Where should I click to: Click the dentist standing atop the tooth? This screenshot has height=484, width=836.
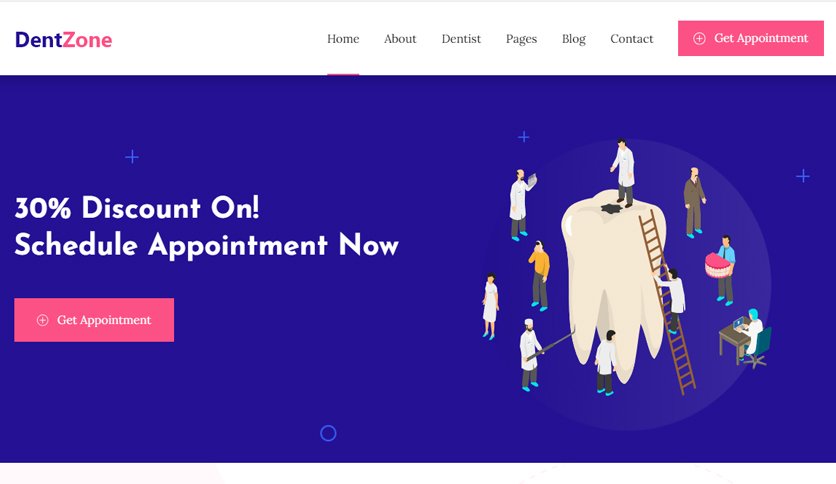(x=623, y=172)
